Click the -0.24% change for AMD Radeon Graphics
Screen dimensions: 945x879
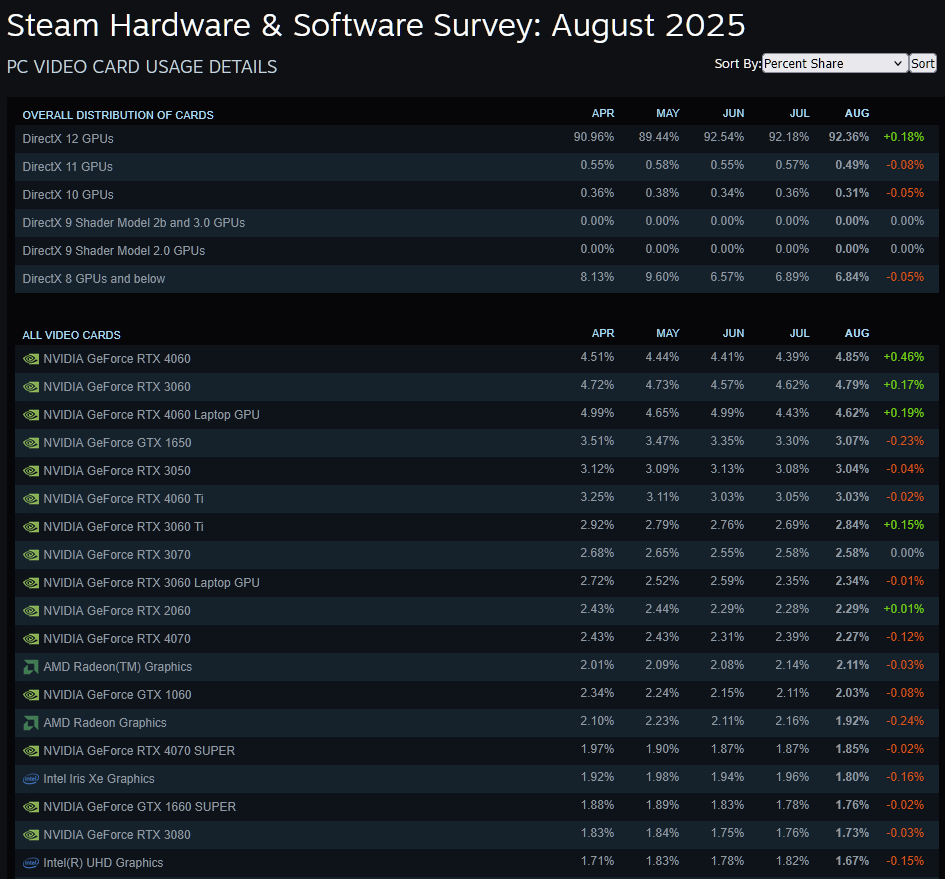(905, 721)
